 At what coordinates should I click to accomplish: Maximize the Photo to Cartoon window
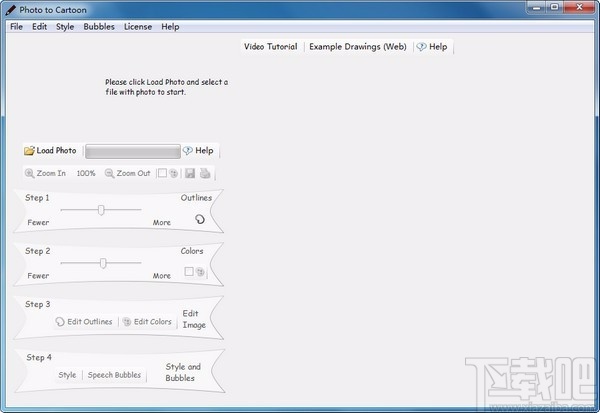(554, 7)
